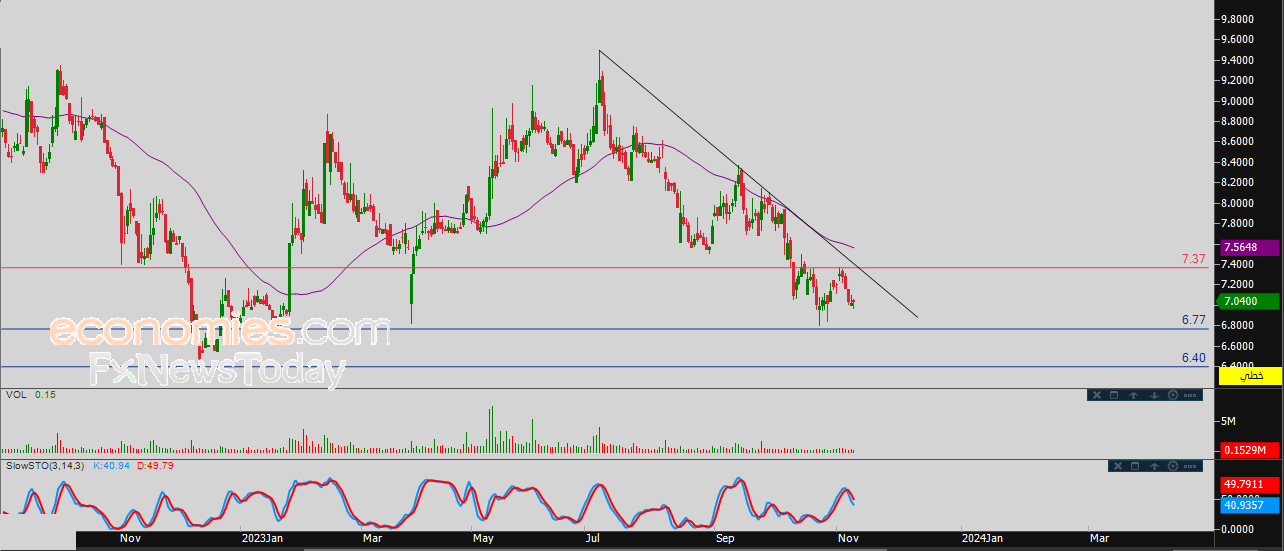Image resolution: width=1284 pixels, height=551 pixels.
Task: Select the black descending trendline
Action: click(x=760, y=185)
